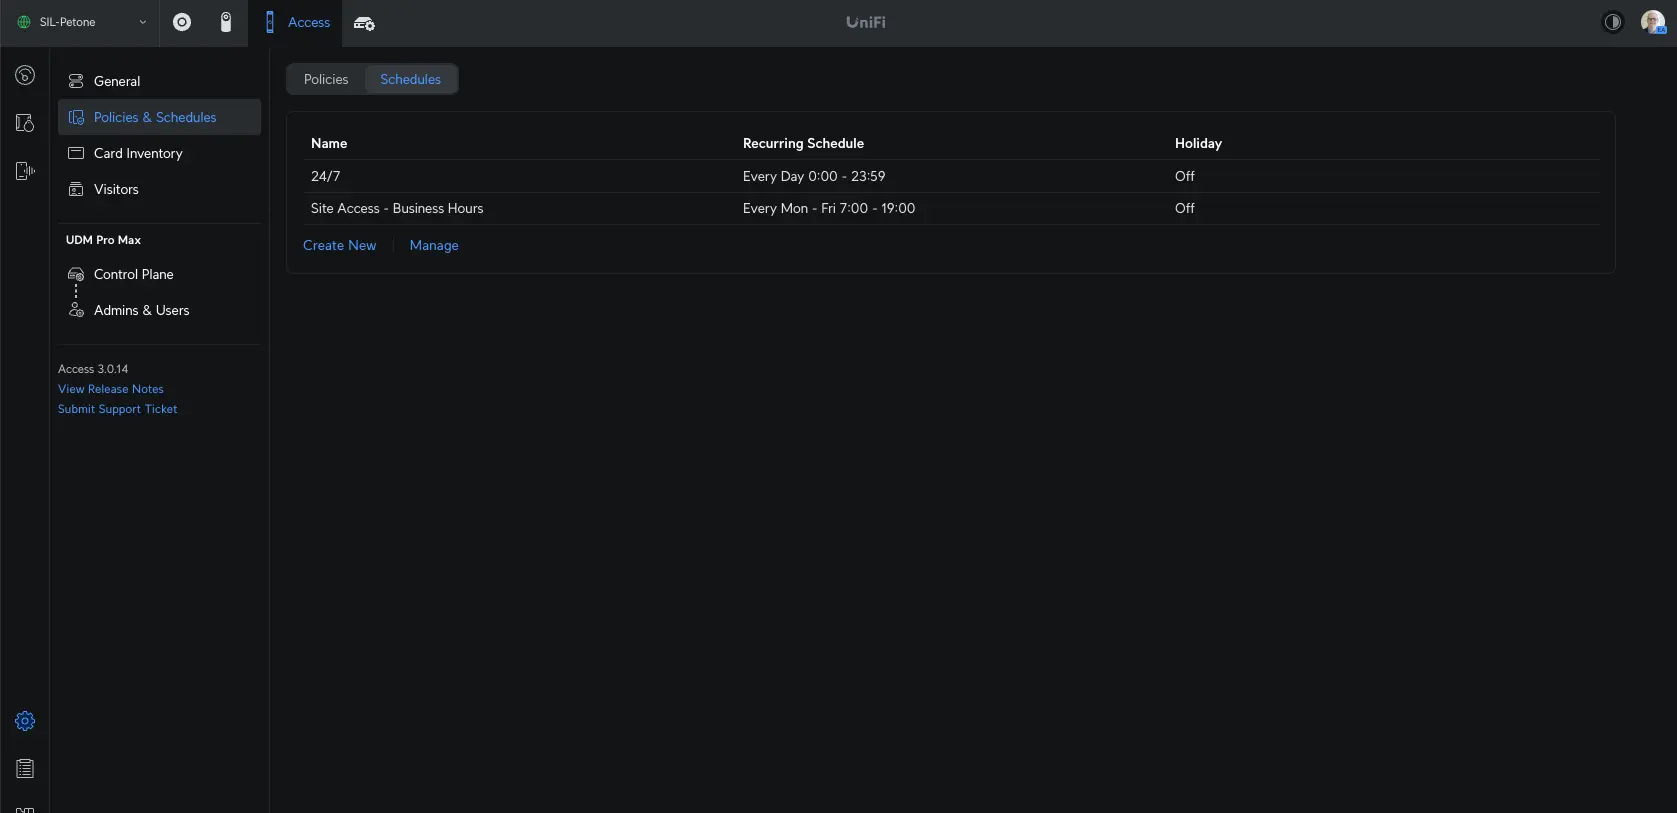Screen dimensions: 1677x813
Task: Click the Manage schedules link
Action: (x=434, y=245)
